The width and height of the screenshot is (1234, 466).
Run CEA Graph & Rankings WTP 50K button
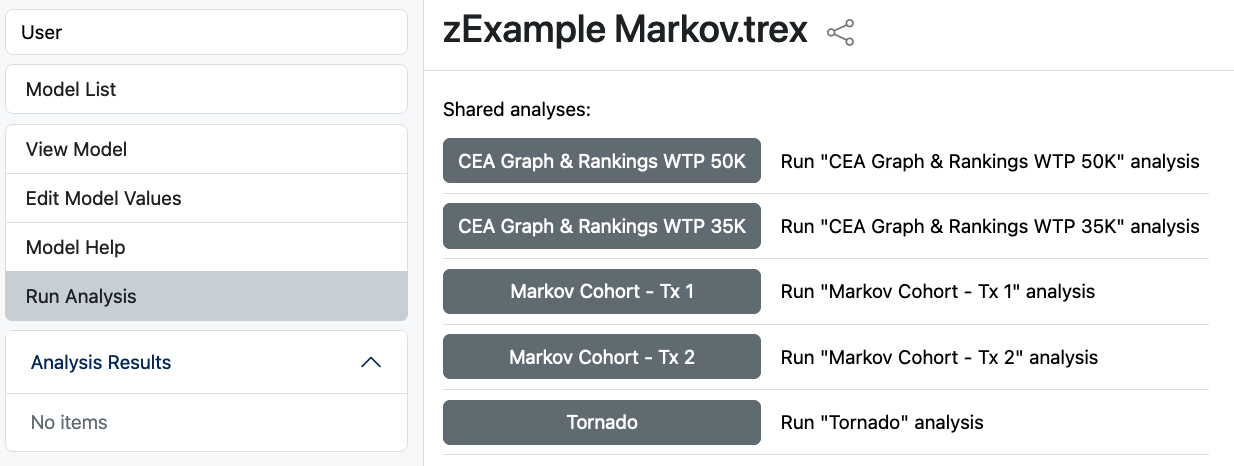(602, 161)
